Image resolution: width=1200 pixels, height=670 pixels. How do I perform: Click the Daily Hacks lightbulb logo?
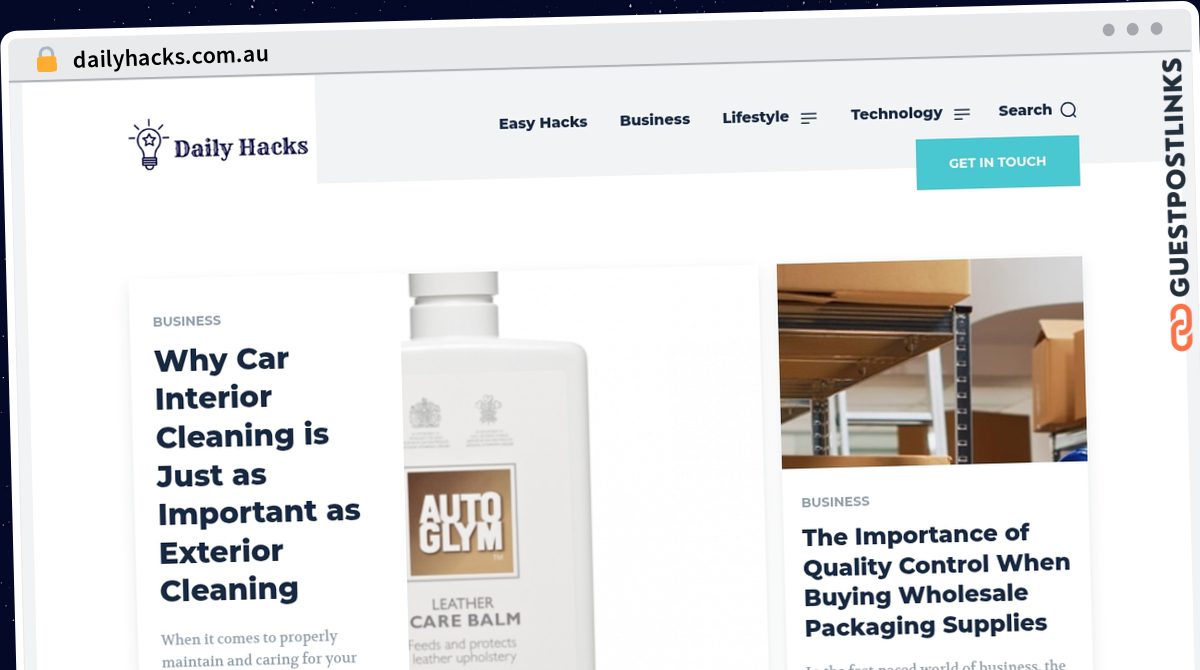click(x=149, y=146)
